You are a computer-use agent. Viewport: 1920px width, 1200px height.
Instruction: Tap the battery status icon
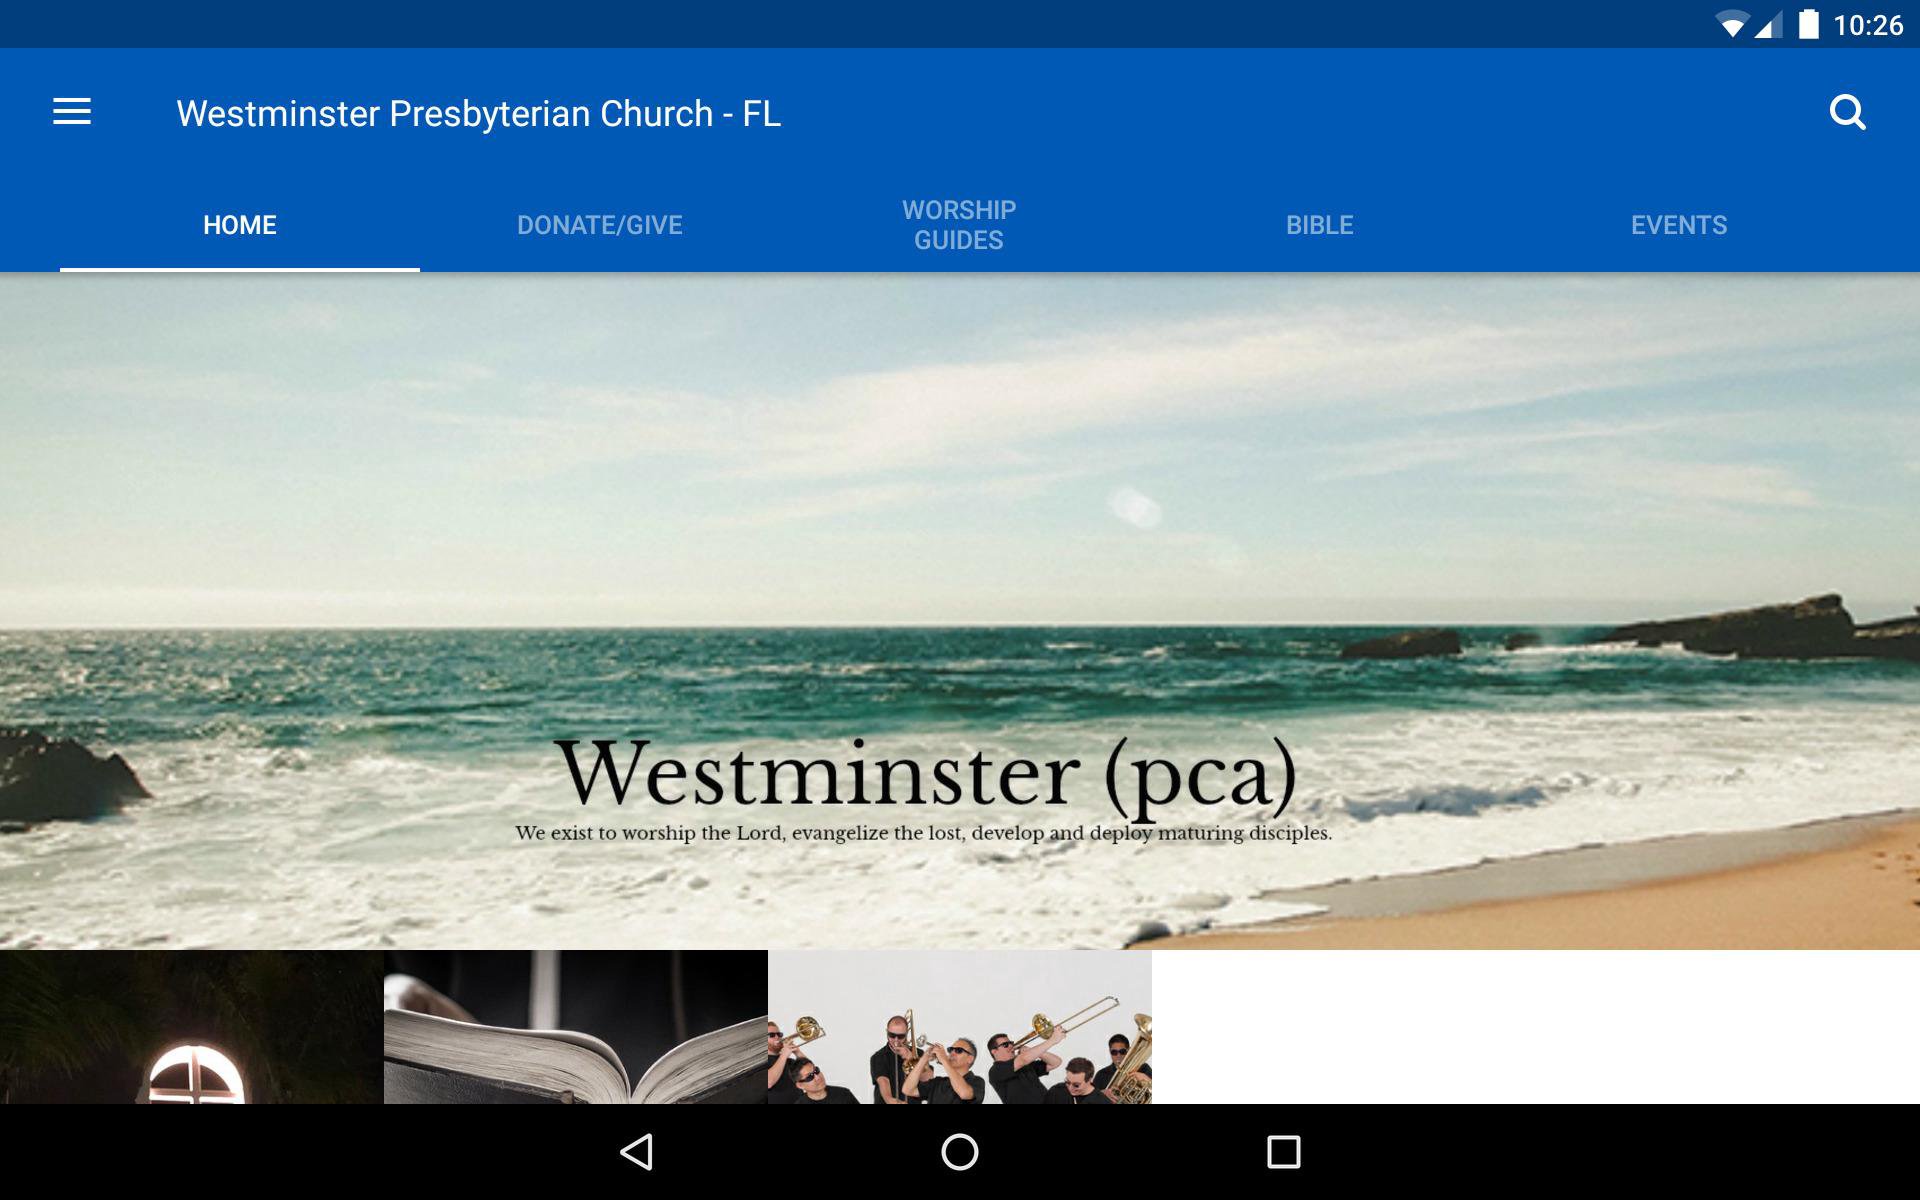[x=1808, y=24]
